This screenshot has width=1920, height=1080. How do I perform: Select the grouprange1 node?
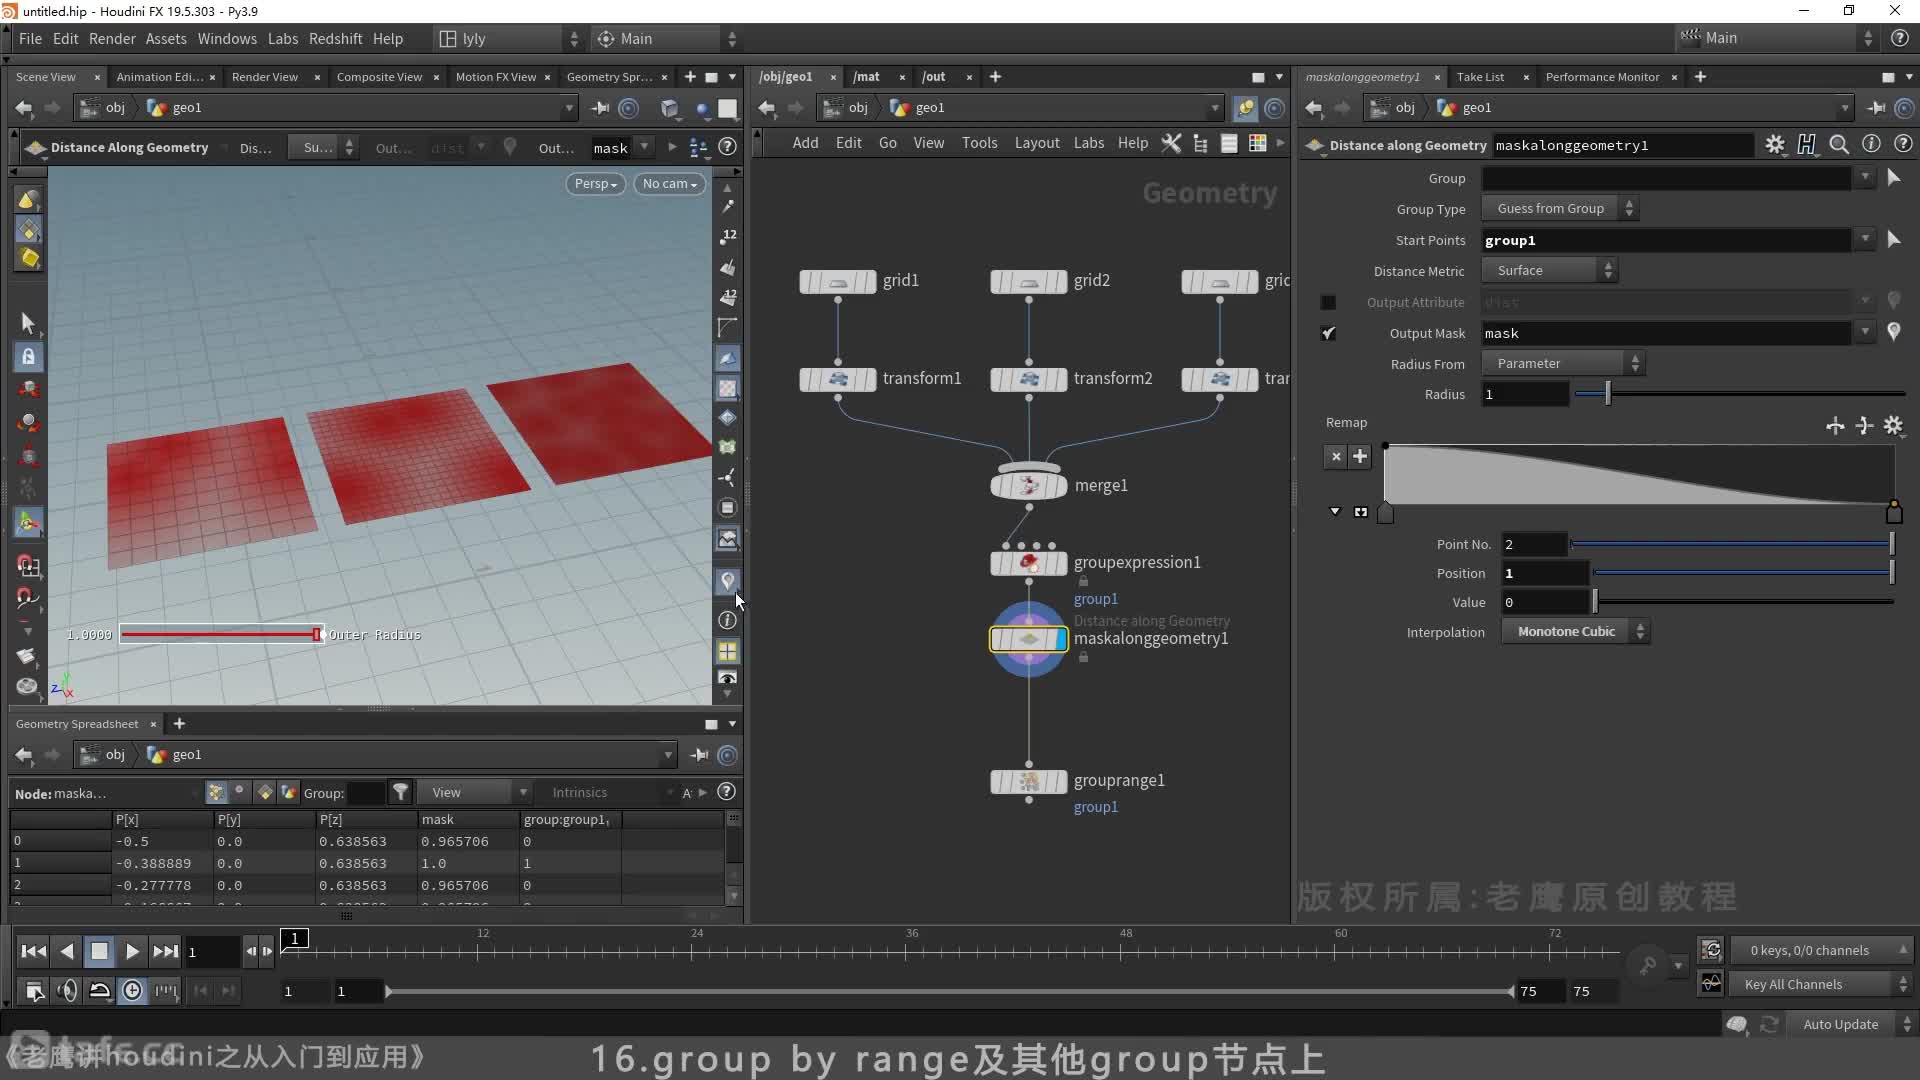point(1028,781)
